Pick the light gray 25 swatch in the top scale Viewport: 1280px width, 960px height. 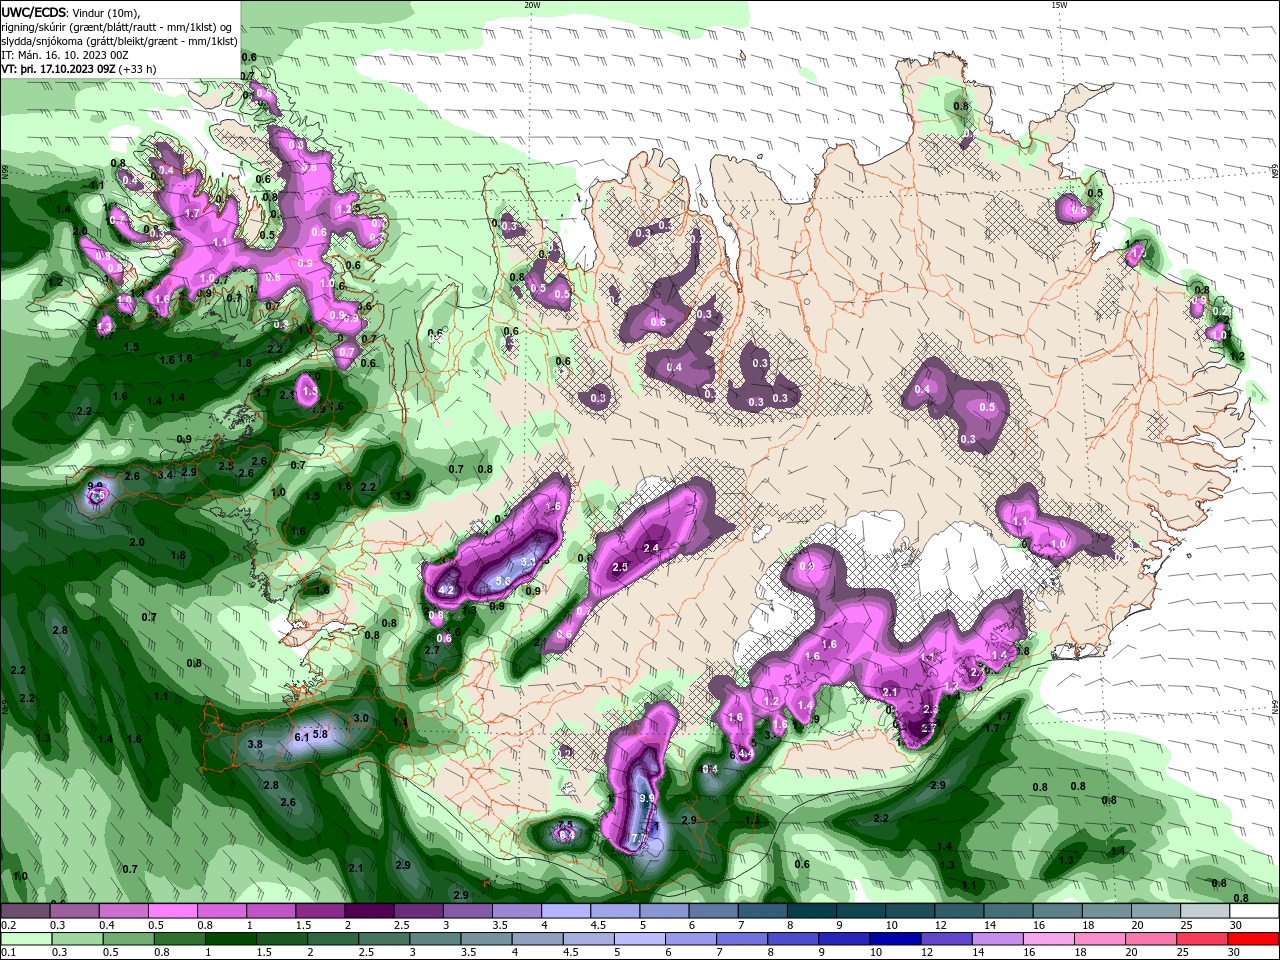coord(1205,911)
